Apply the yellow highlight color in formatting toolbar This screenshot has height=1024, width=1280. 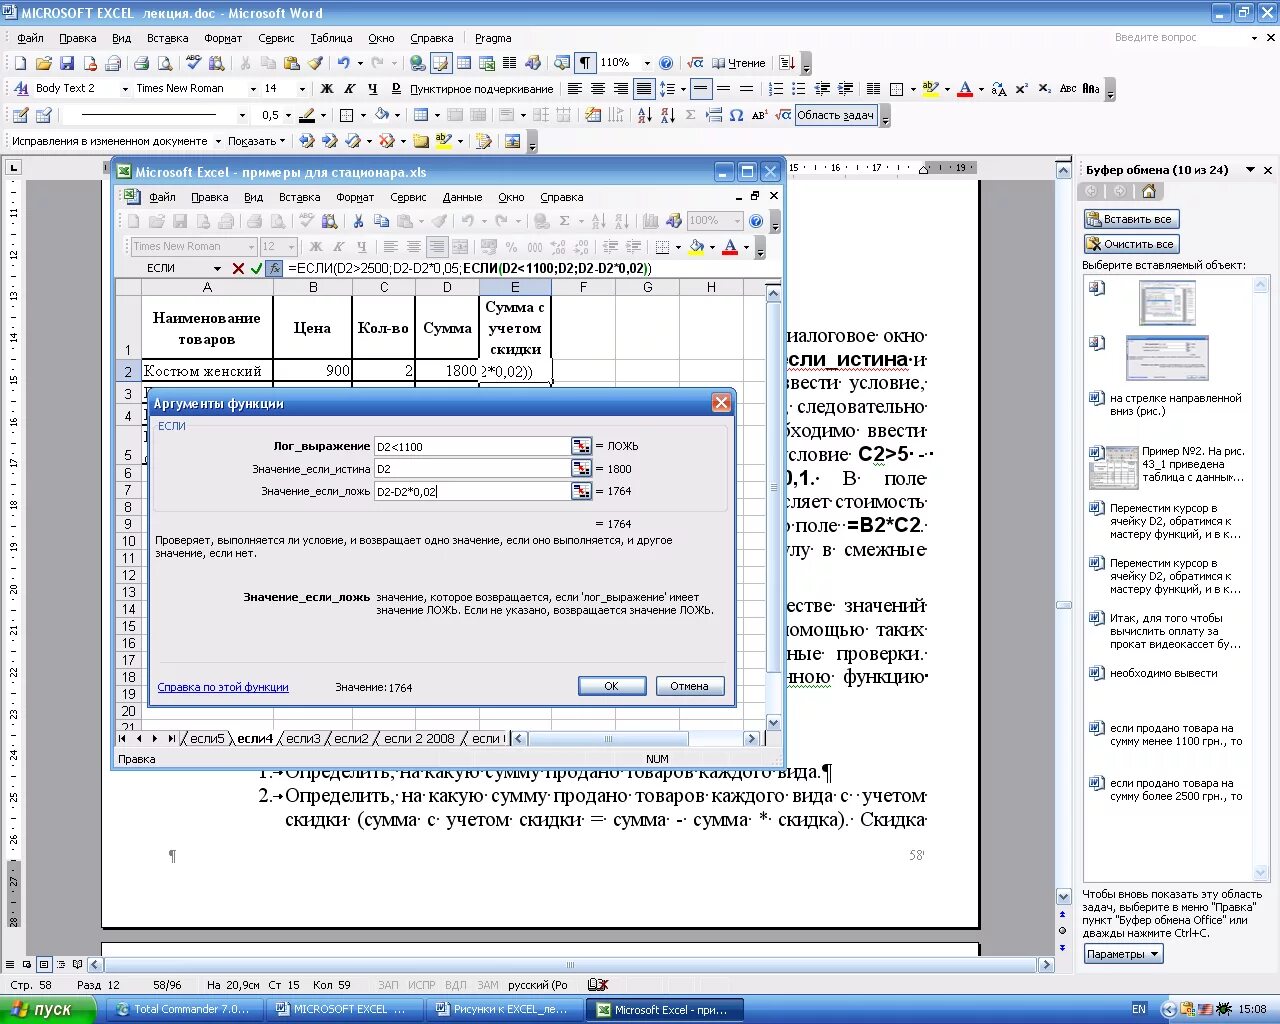930,89
